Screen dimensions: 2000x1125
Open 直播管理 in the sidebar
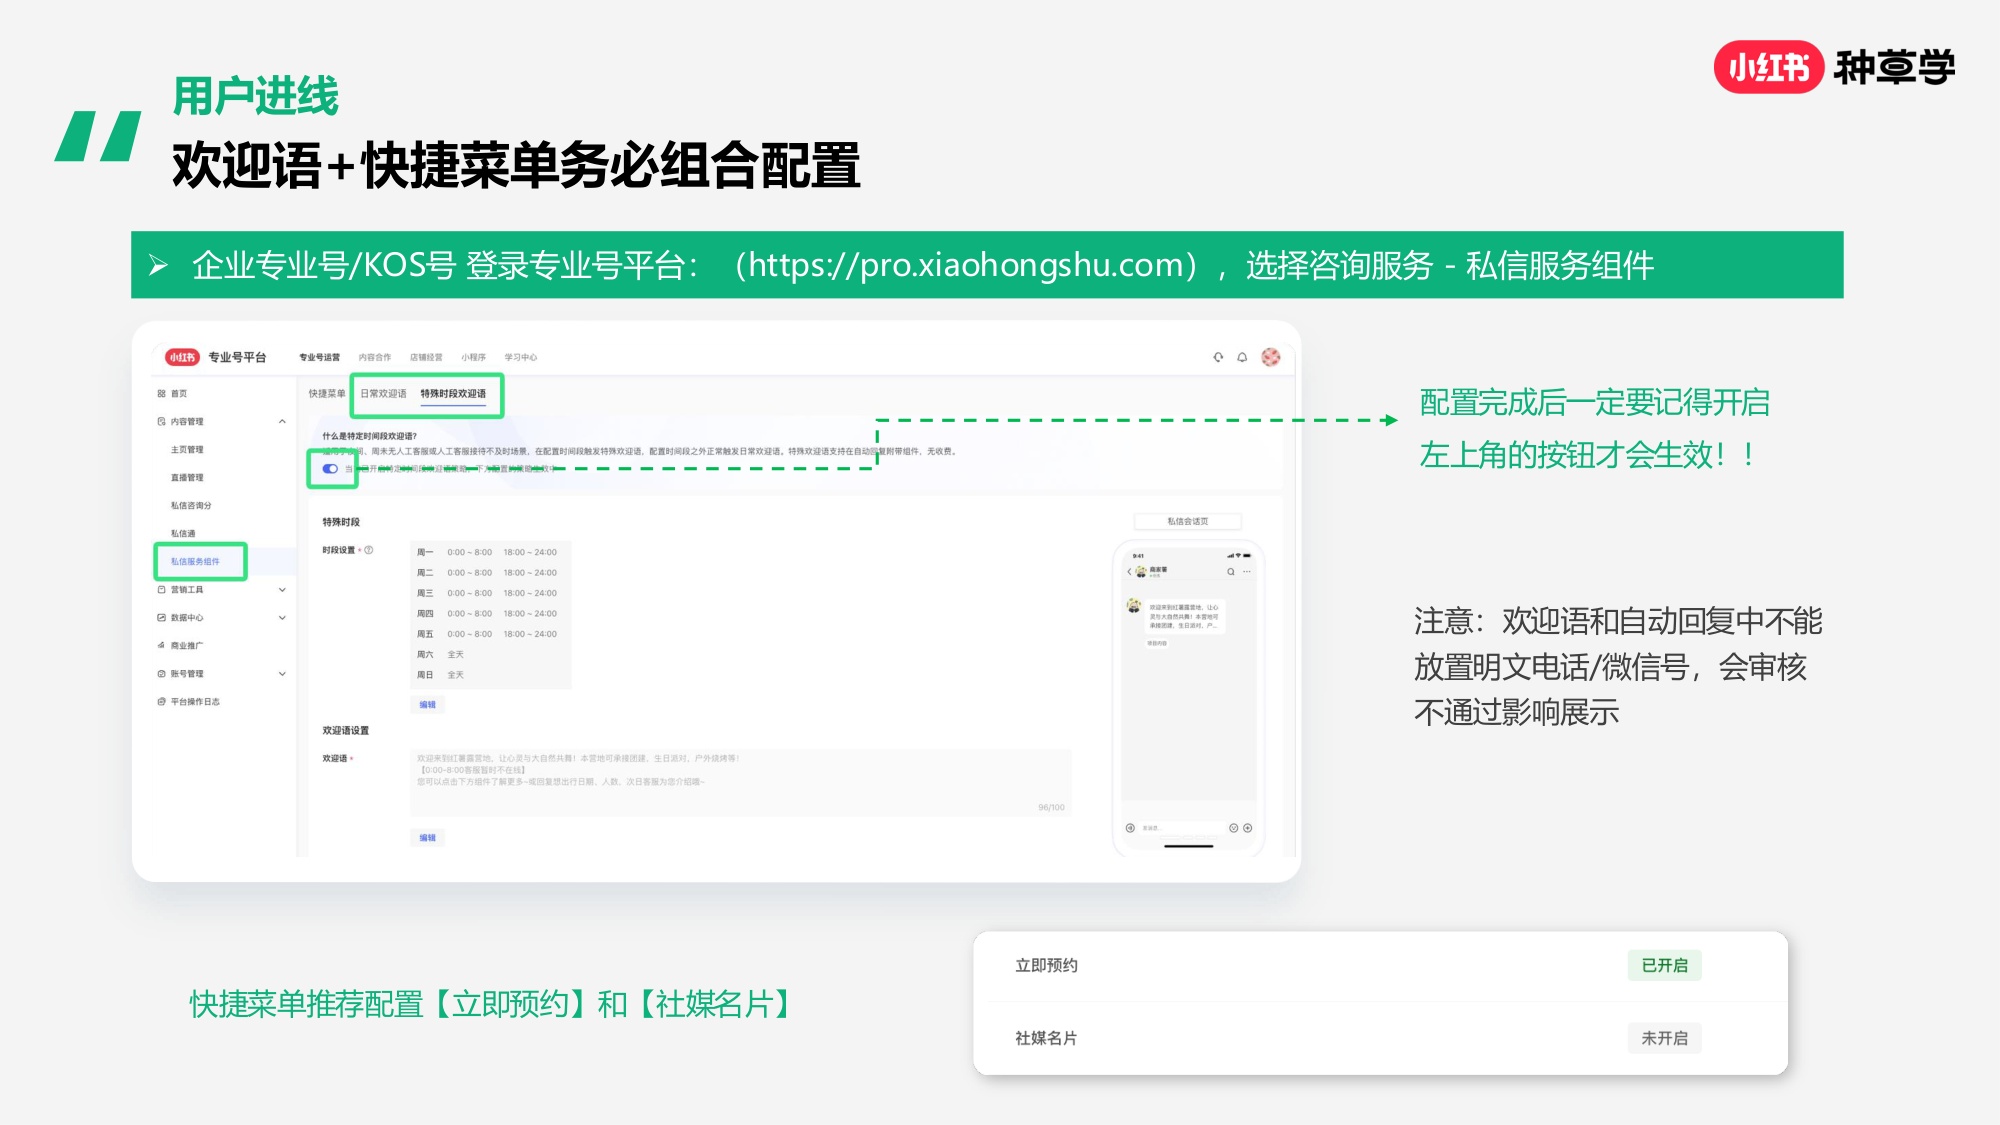point(187,478)
